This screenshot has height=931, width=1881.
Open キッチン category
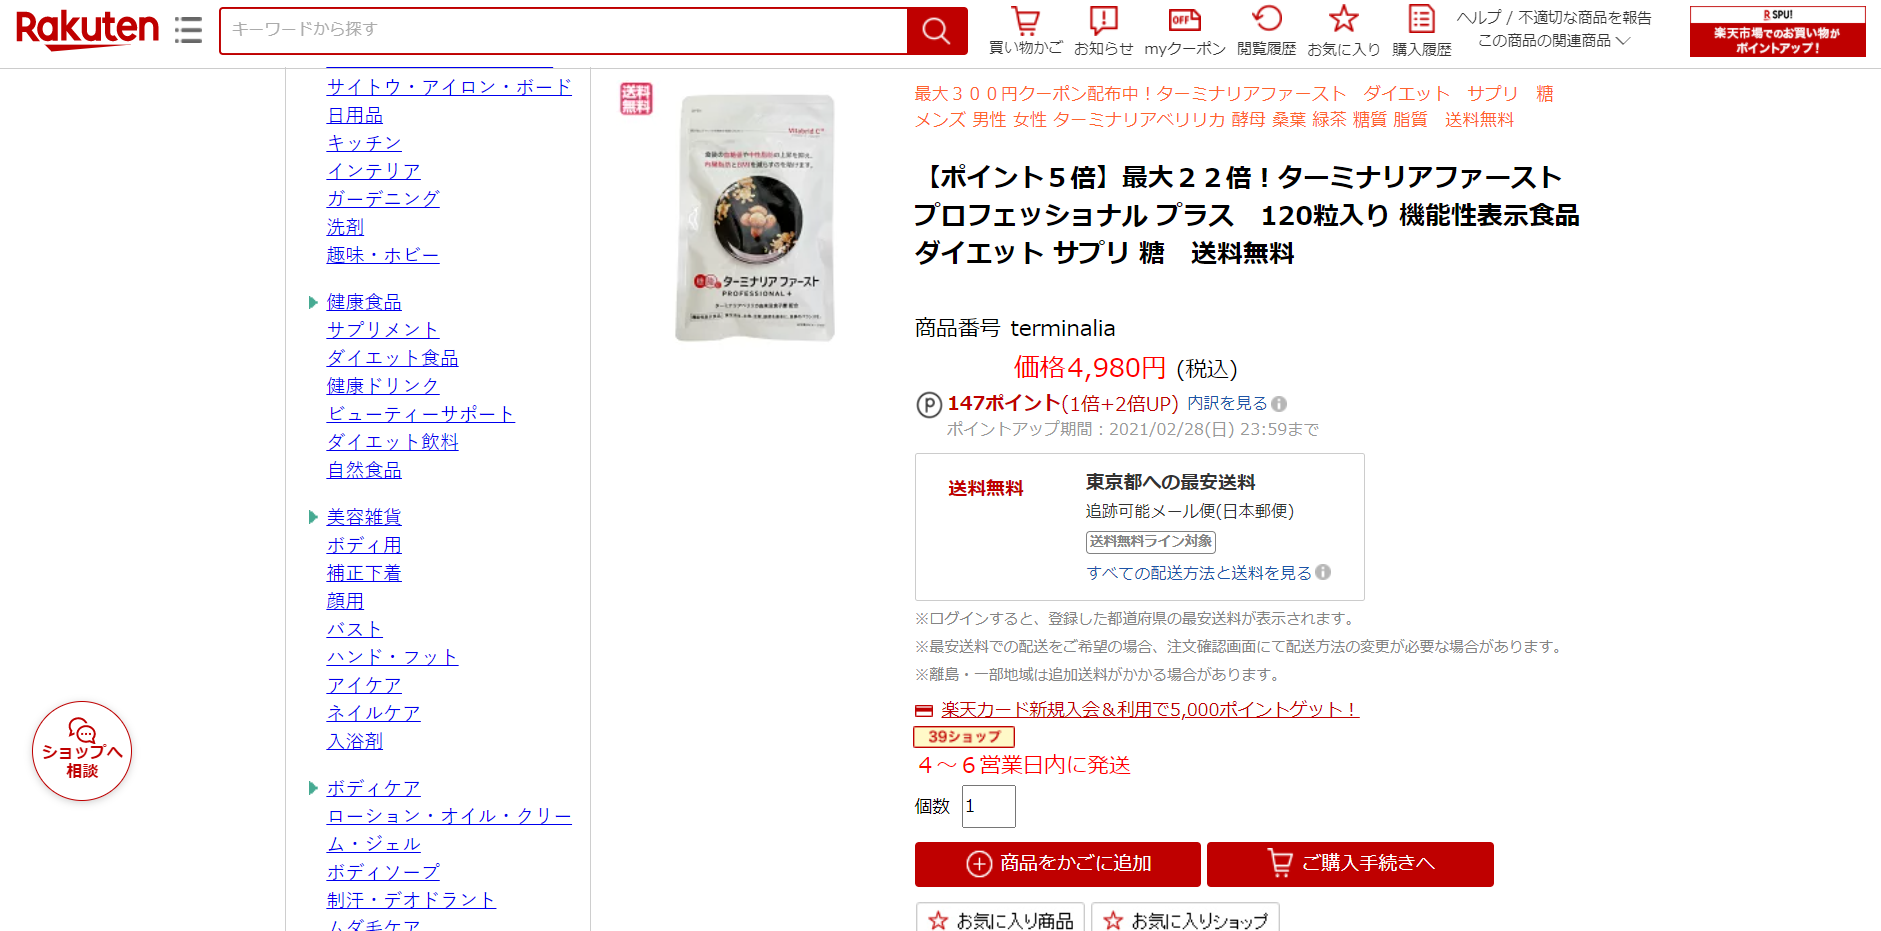(364, 143)
